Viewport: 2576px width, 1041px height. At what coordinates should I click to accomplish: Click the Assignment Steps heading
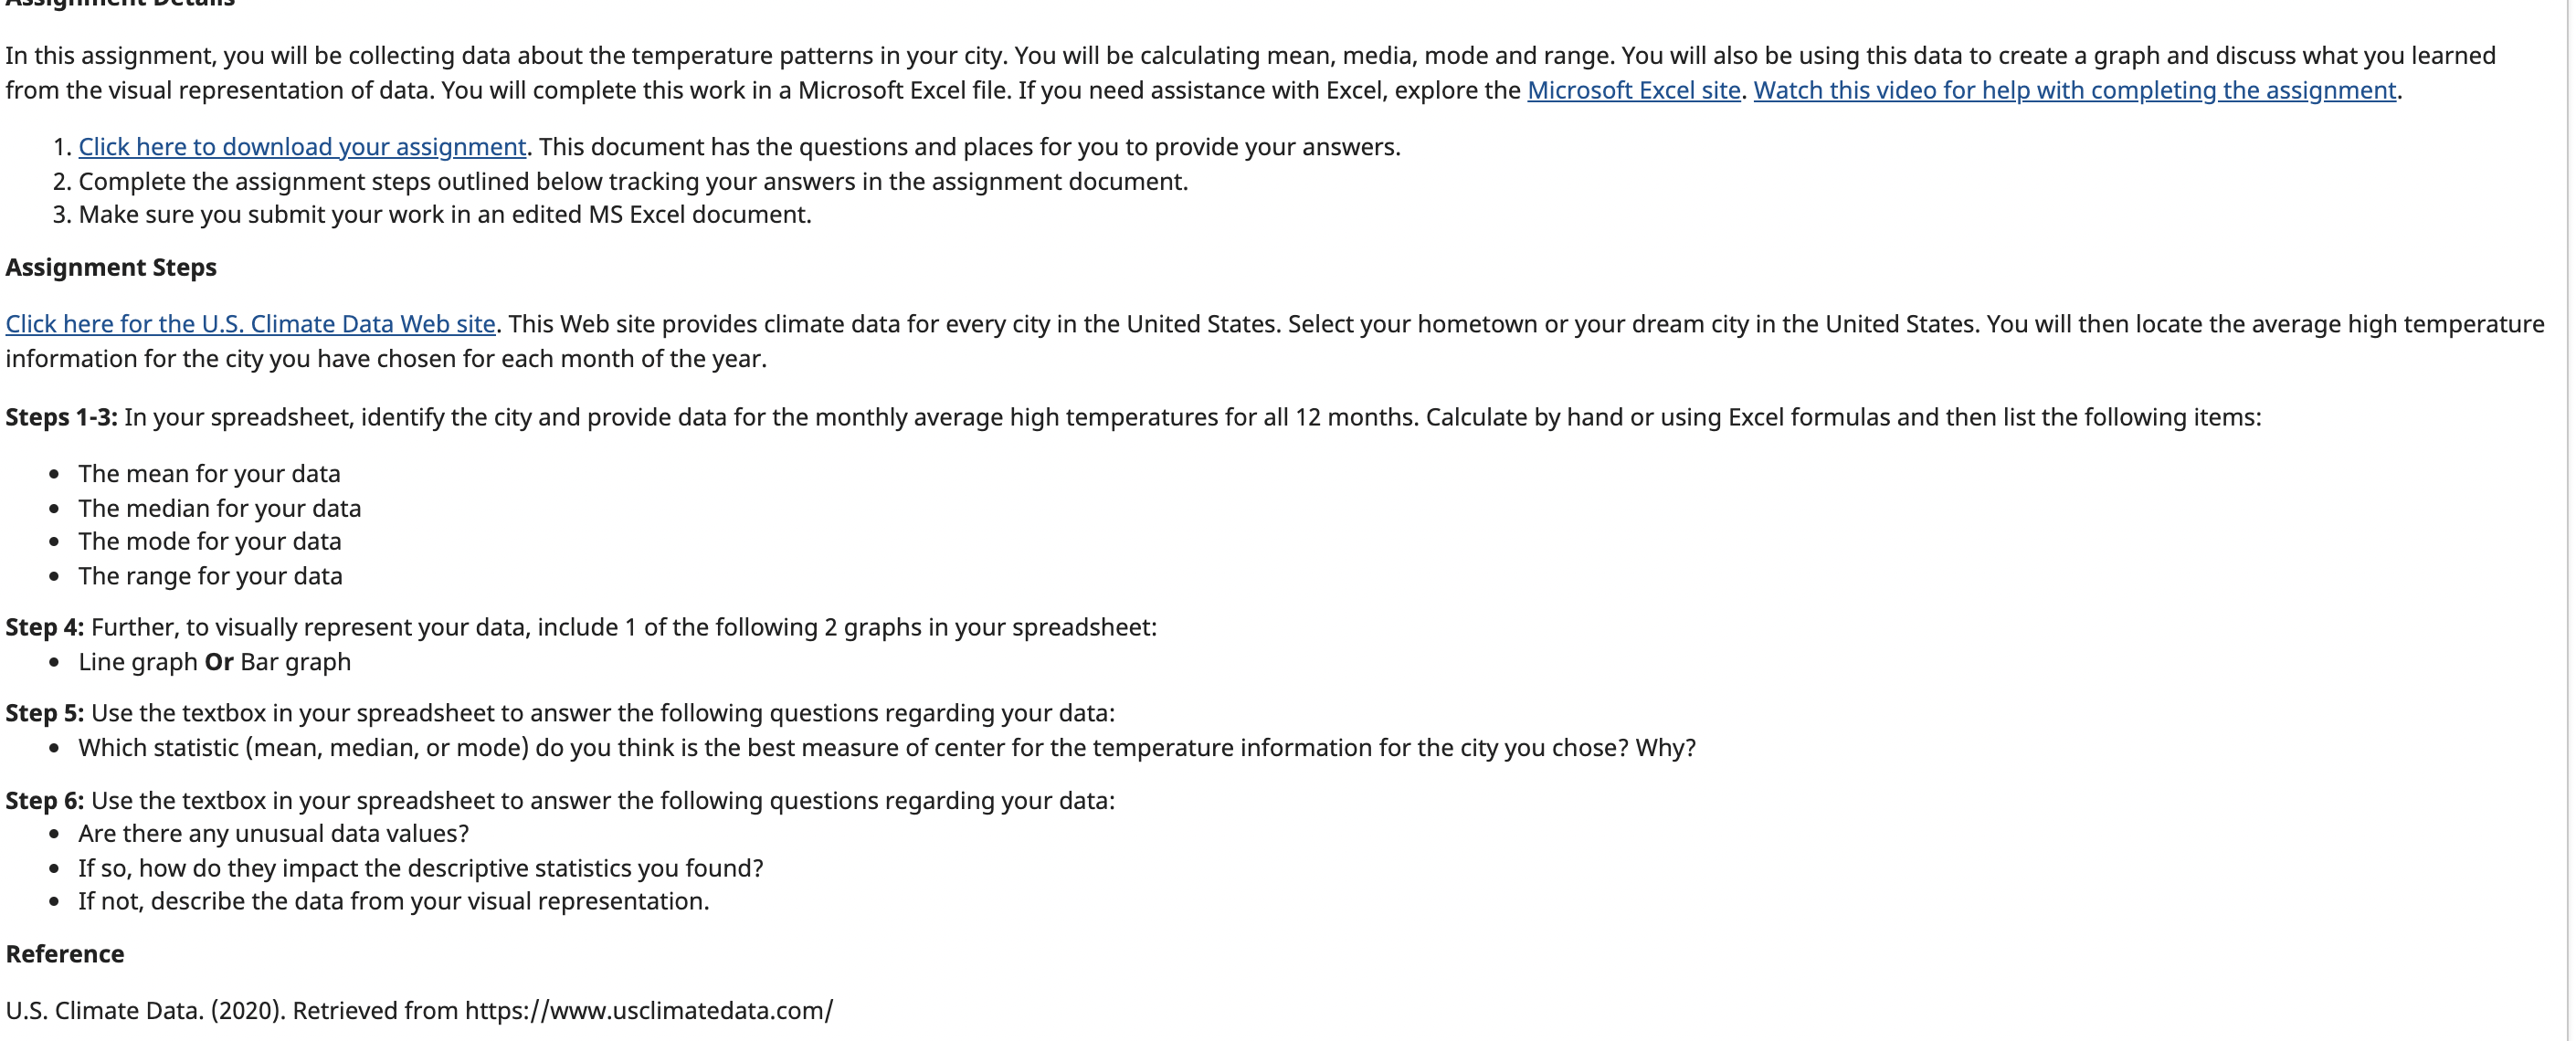click(111, 267)
